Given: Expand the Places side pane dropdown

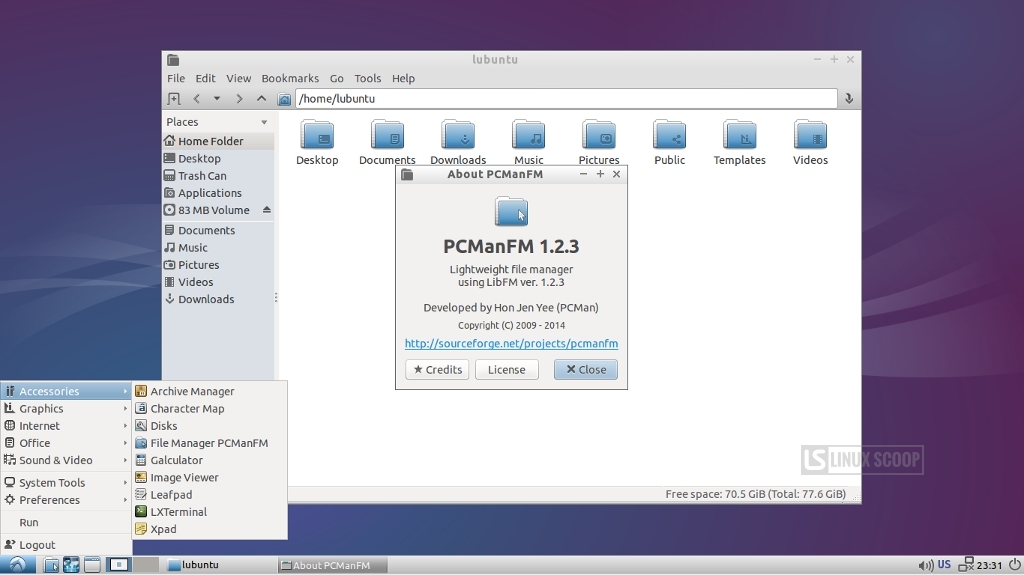Looking at the screenshot, I should tap(264, 122).
